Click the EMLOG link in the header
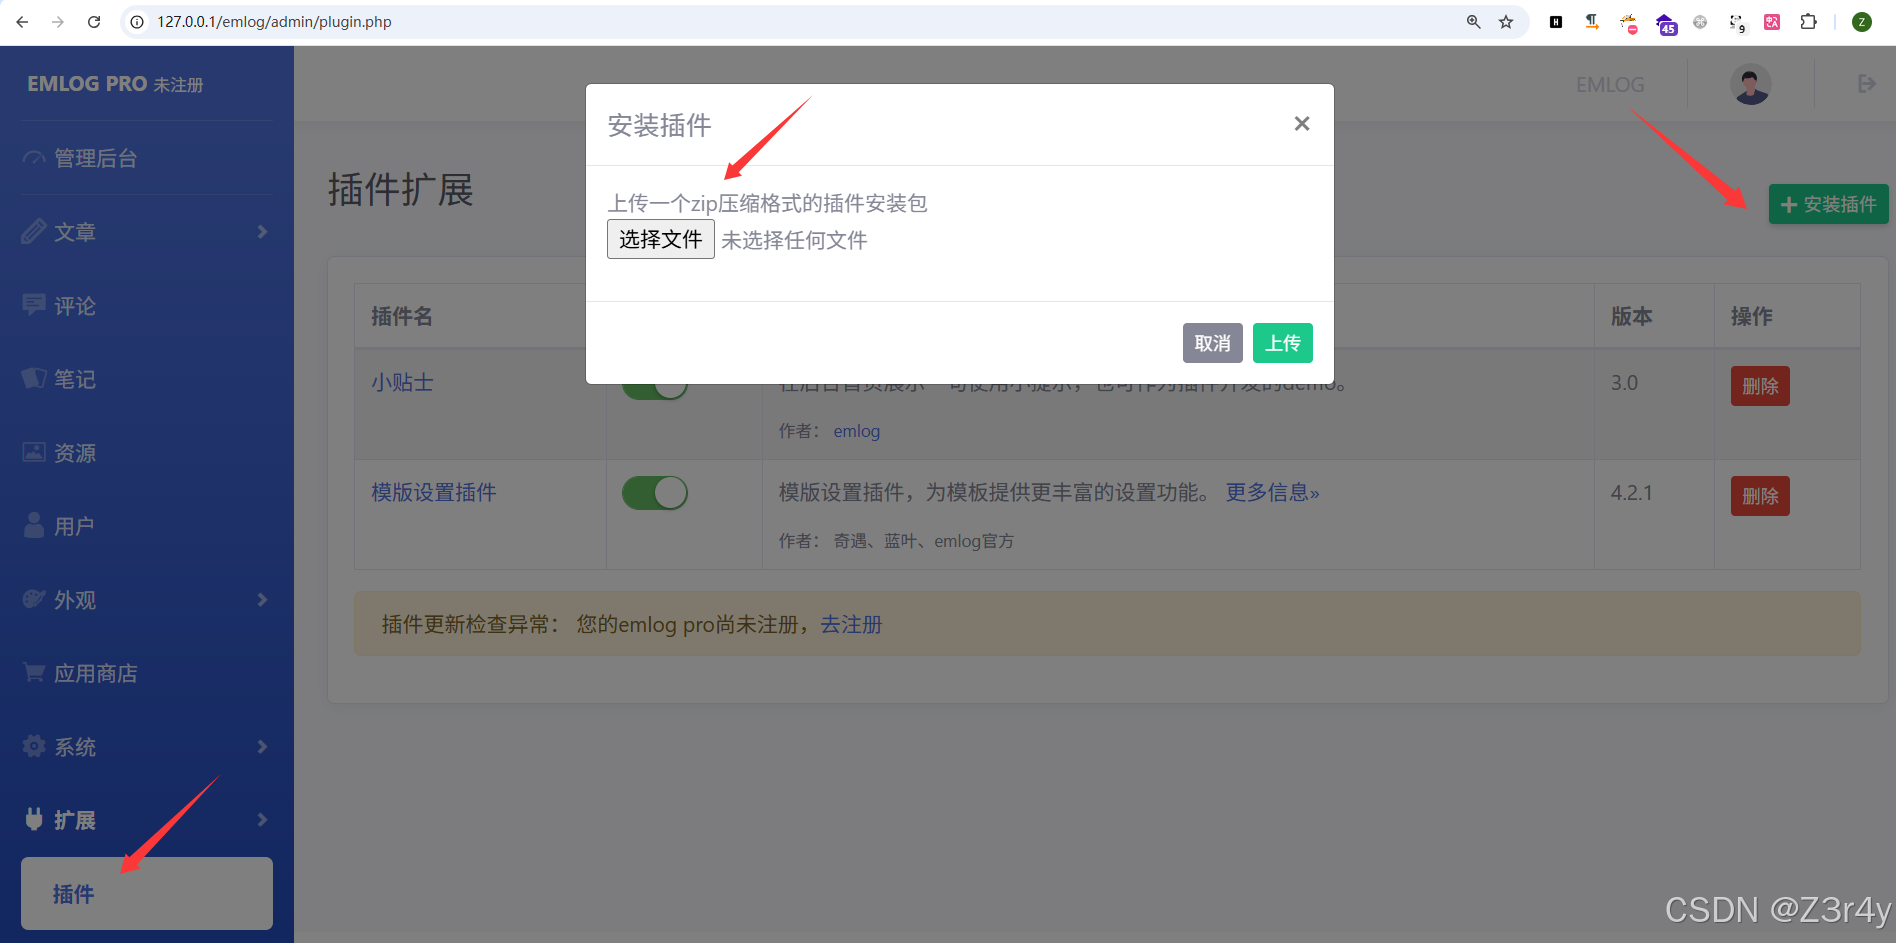This screenshot has height=943, width=1896. [x=1610, y=85]
